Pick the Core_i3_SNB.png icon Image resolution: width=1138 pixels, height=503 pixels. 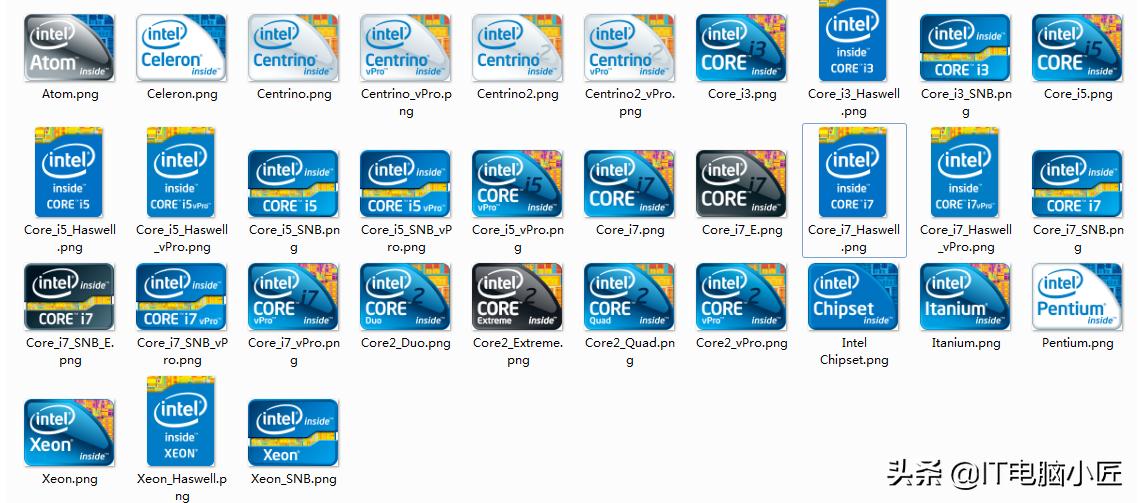(x=965, y=47)
